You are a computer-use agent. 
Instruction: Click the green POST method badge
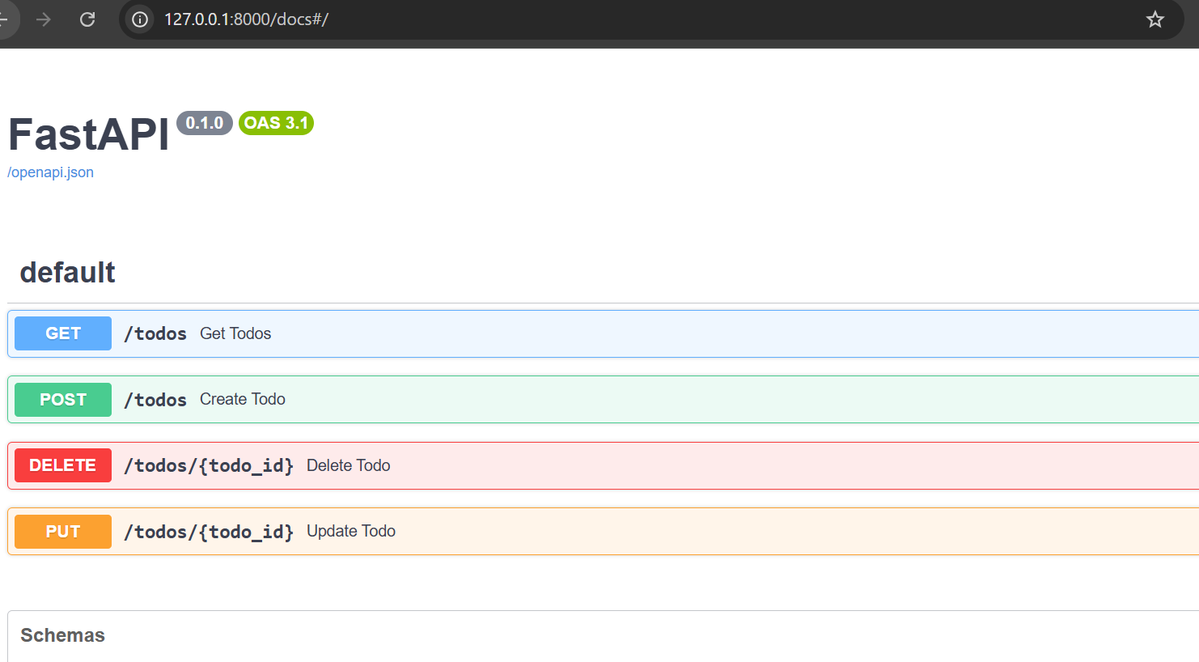click(x=63, y=399)
